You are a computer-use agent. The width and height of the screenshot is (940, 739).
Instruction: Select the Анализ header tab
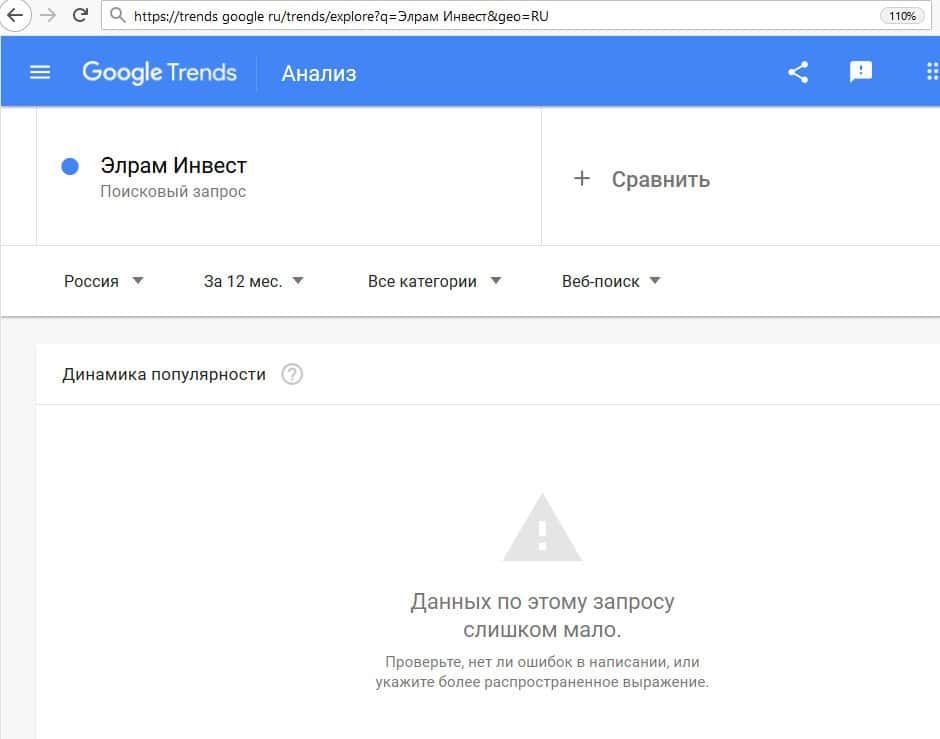(319, 73)
